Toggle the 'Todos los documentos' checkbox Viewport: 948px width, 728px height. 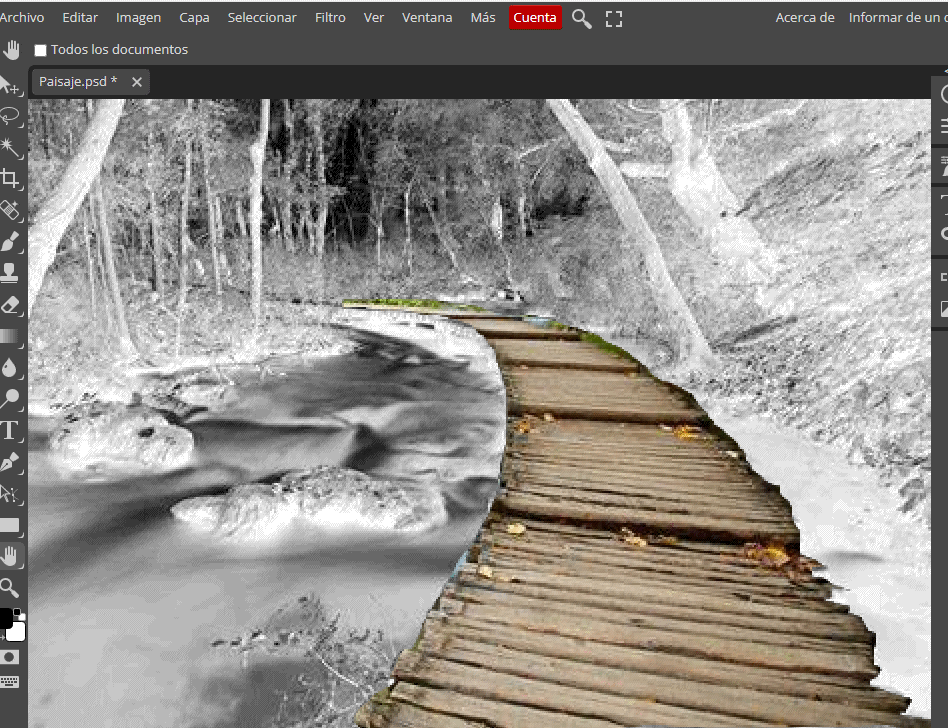(40, 49)
